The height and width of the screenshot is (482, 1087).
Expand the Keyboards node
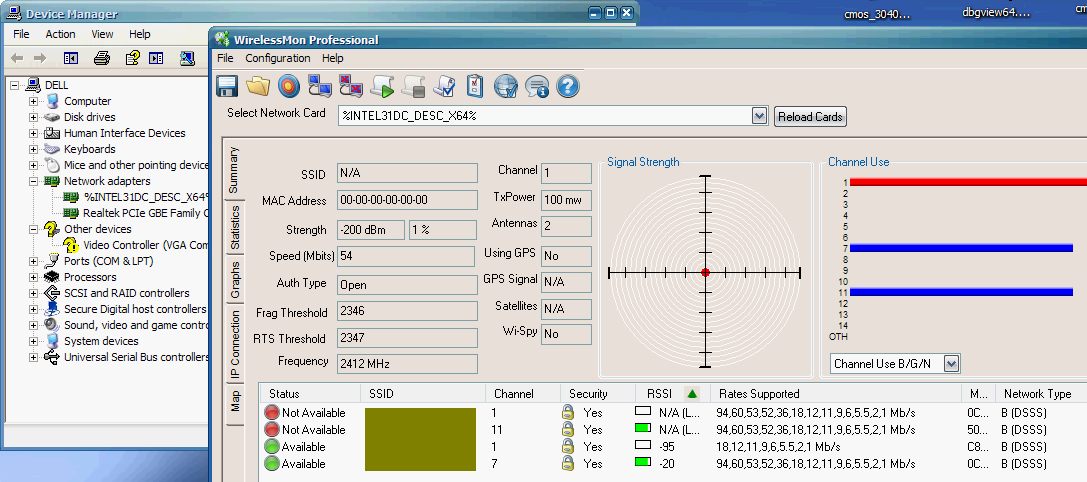(33, 149)
